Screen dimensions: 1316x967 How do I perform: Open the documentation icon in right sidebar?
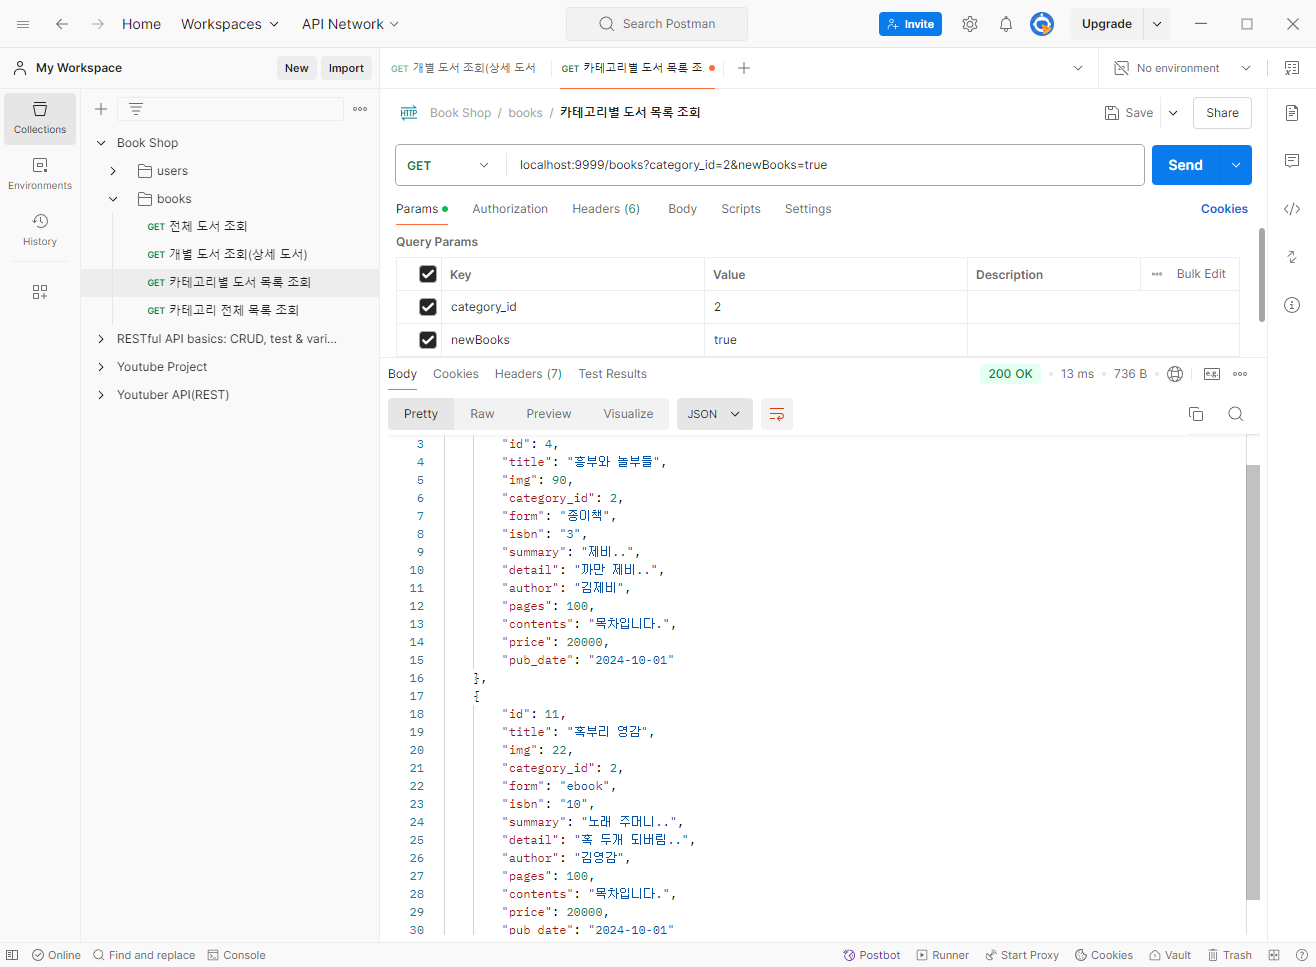[1292, 113]
